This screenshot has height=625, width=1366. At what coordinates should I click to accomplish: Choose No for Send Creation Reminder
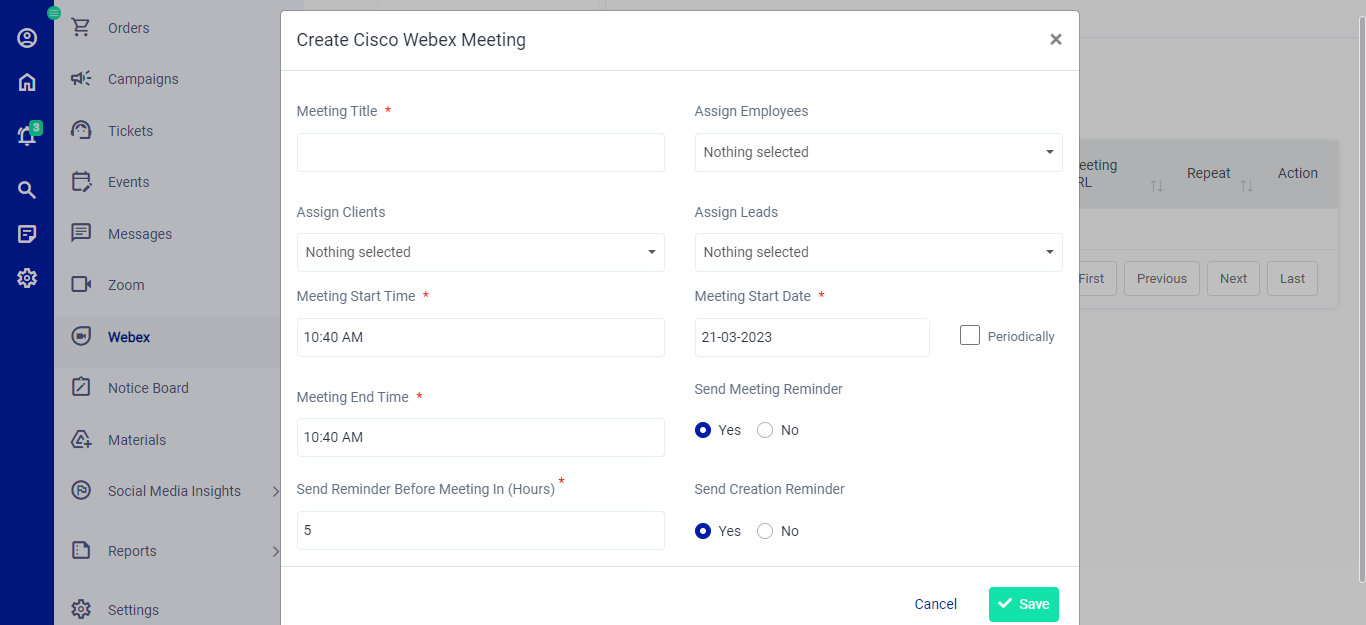pyautogui.click(x=764, y=530)
